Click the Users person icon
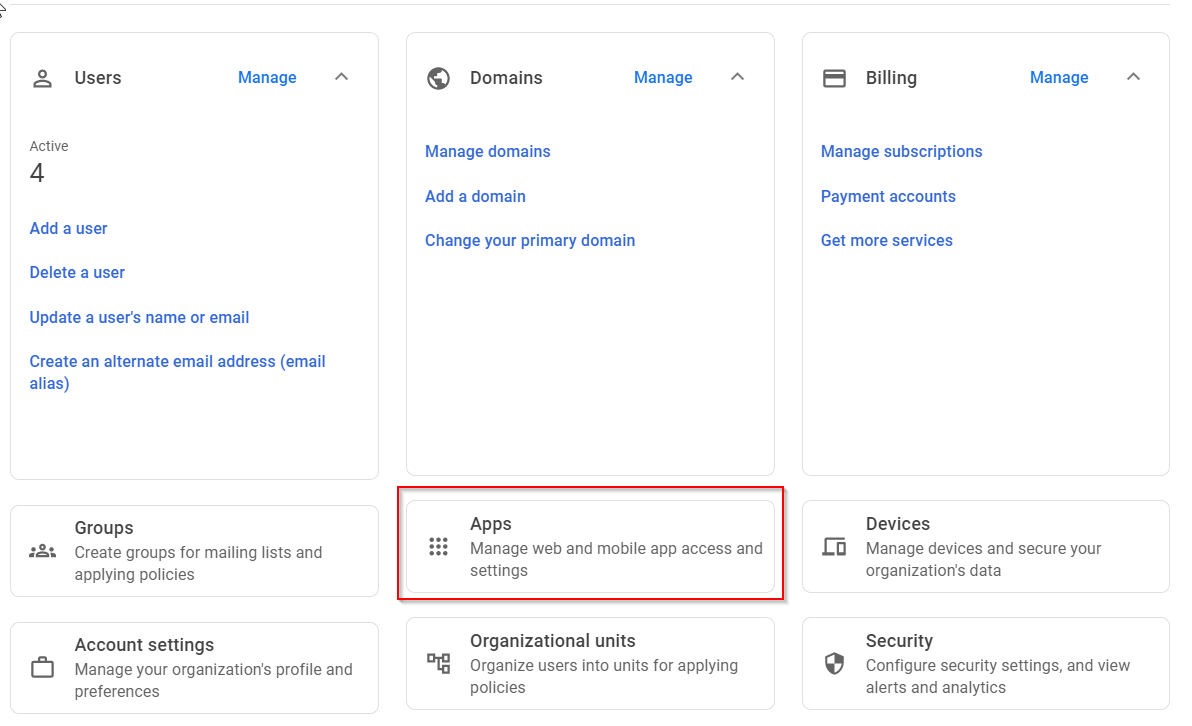 [x=42, y=78]
